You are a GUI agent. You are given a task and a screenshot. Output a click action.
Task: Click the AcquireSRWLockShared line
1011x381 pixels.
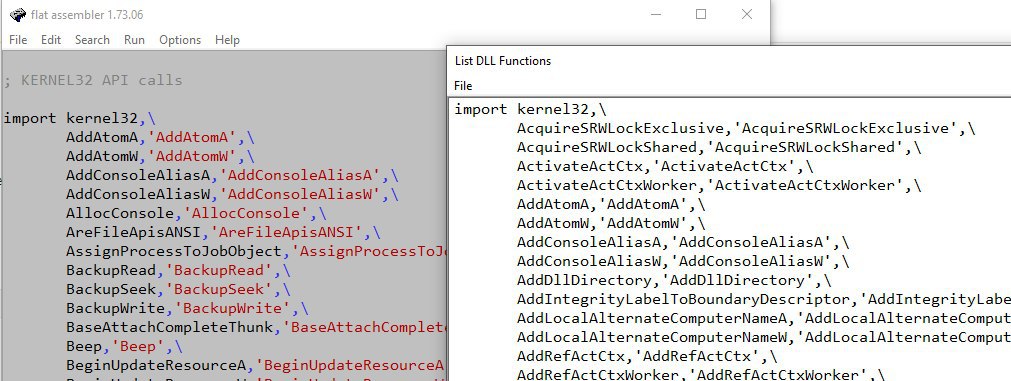pyautogui.click(x=719, y=147)
